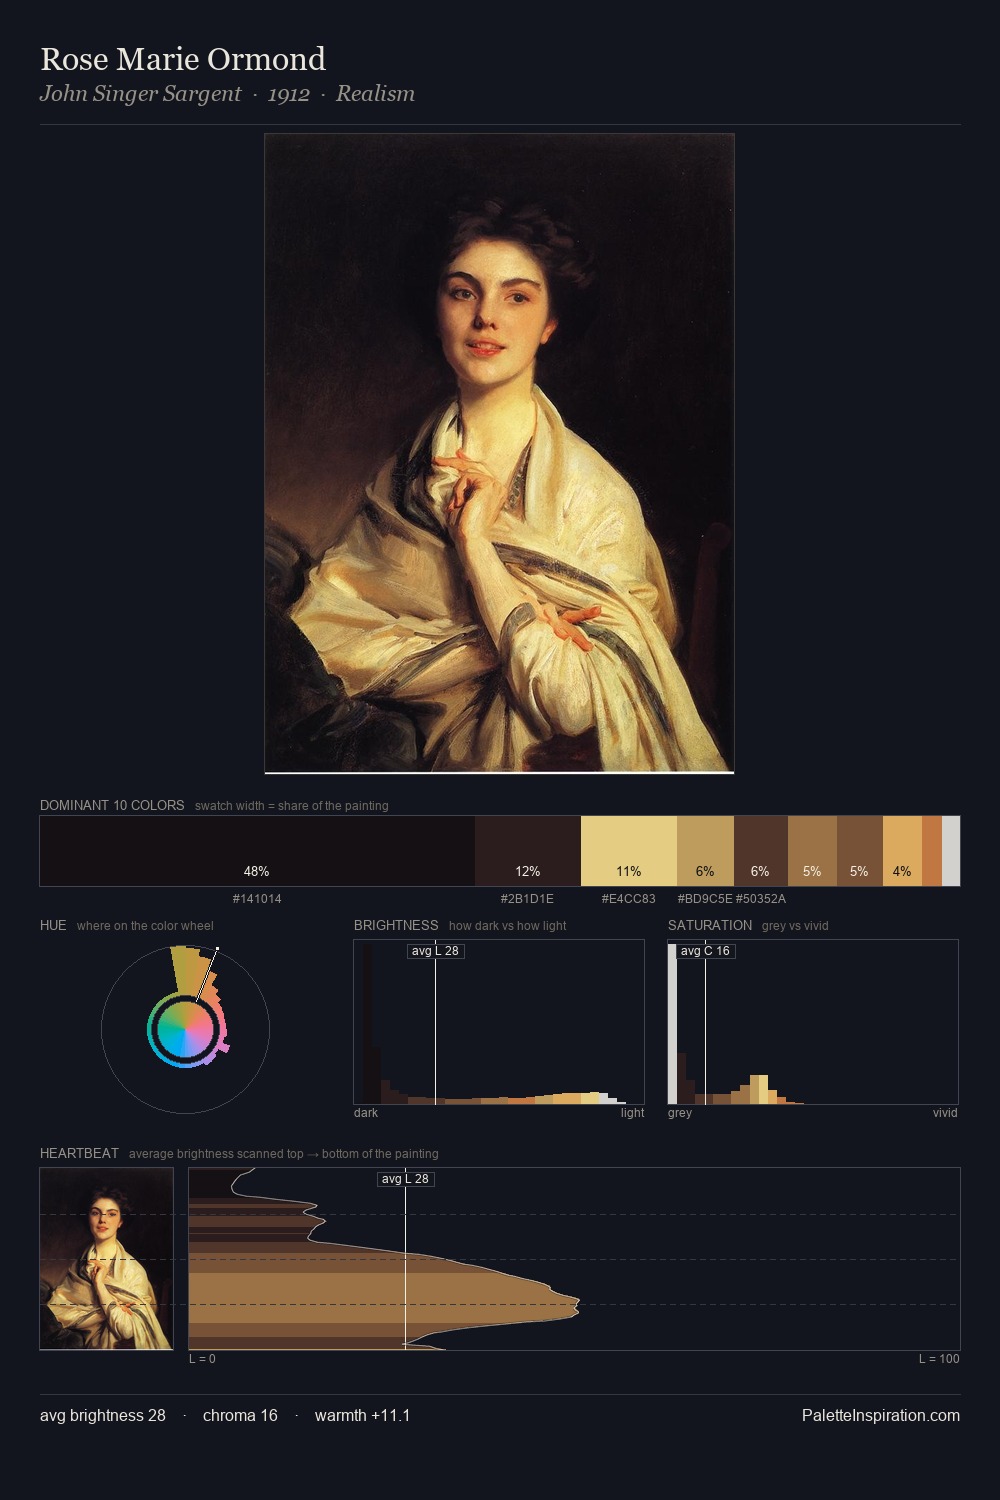1000x1500 pixels.
Task: Click the HEARTBEAT section heading
Action: tap(79, 1153)
